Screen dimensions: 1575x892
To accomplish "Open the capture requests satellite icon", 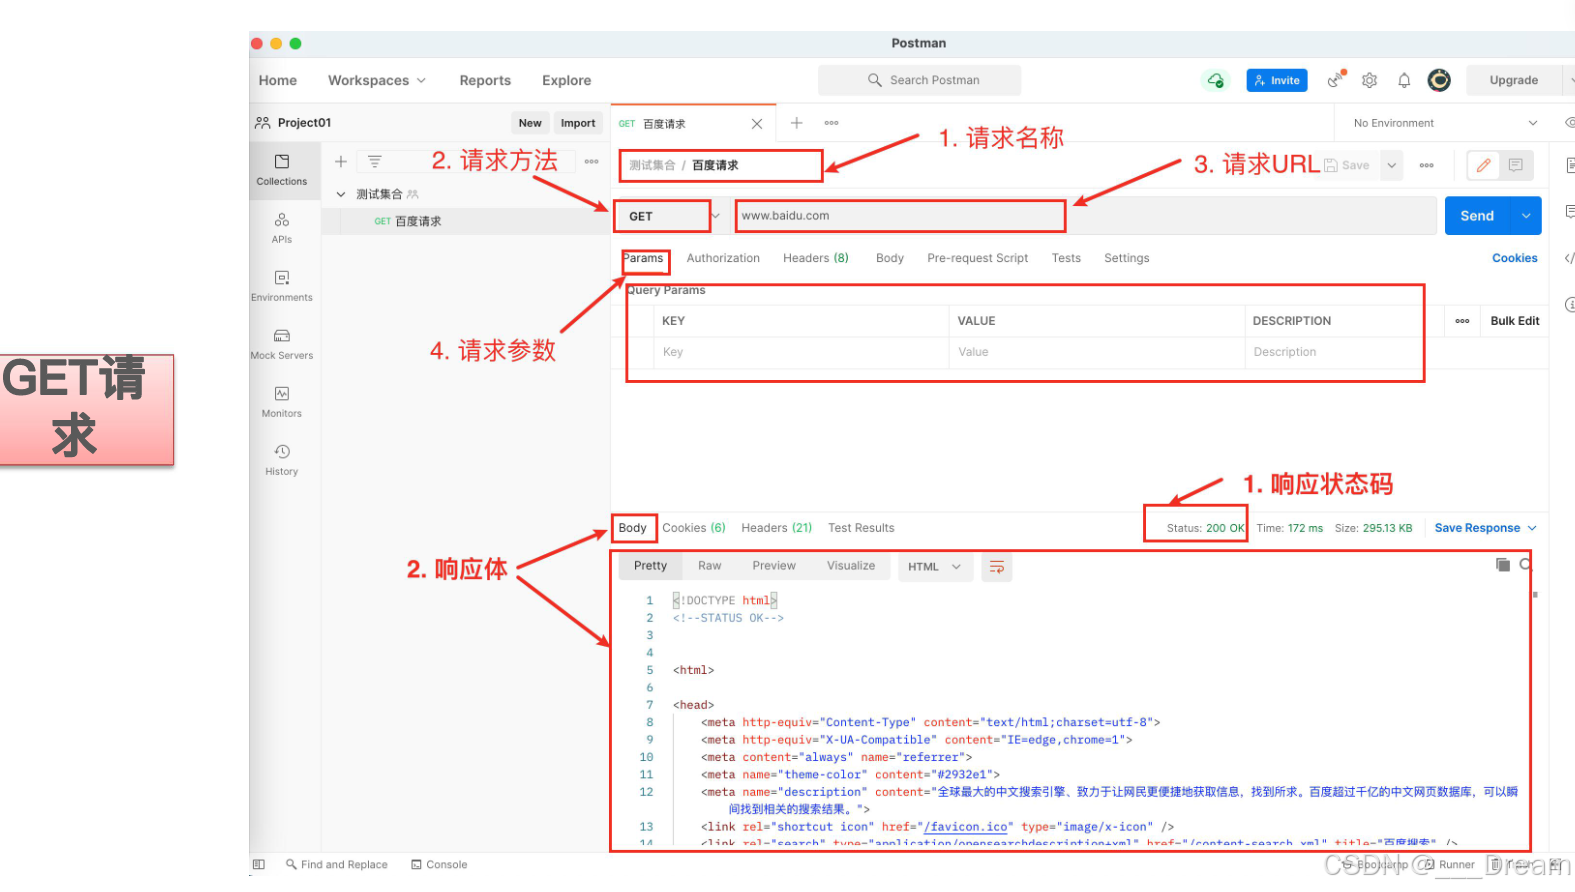I will [x=1336, y=80].
